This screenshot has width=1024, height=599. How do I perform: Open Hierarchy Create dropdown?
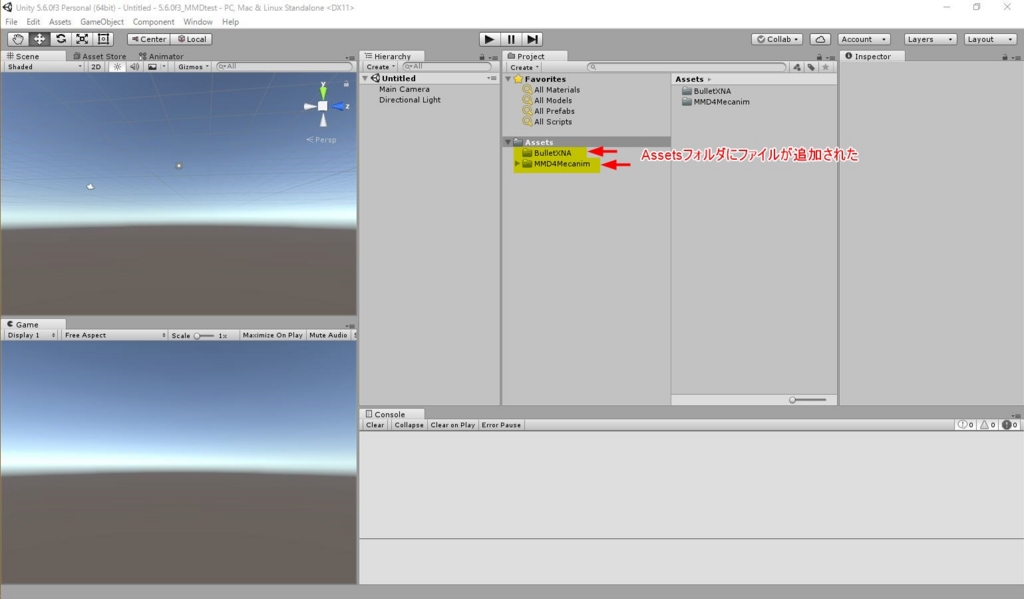tap(380, 67)
